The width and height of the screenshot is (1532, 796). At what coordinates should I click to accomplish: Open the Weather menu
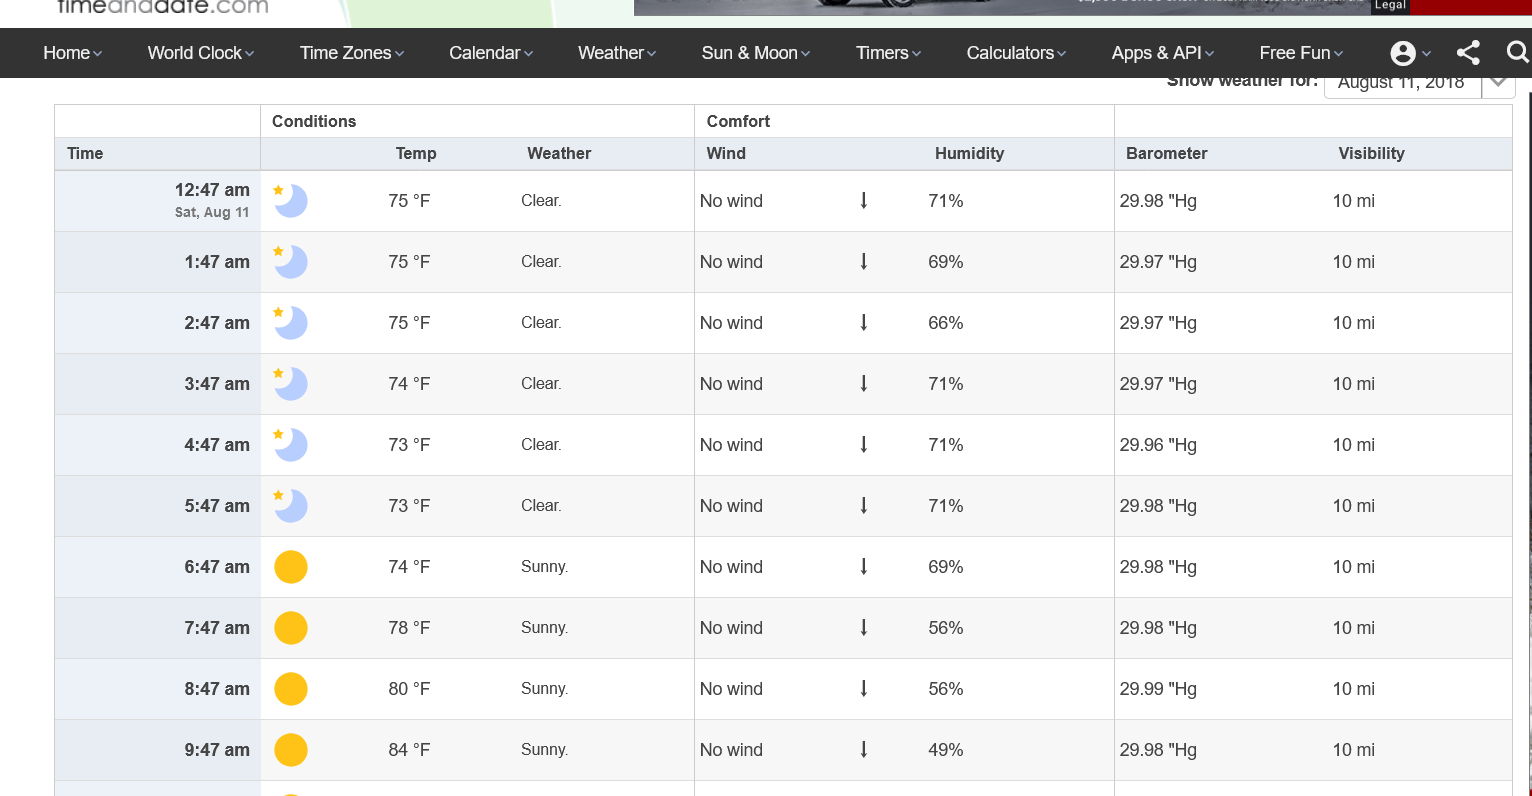(616, 53)
